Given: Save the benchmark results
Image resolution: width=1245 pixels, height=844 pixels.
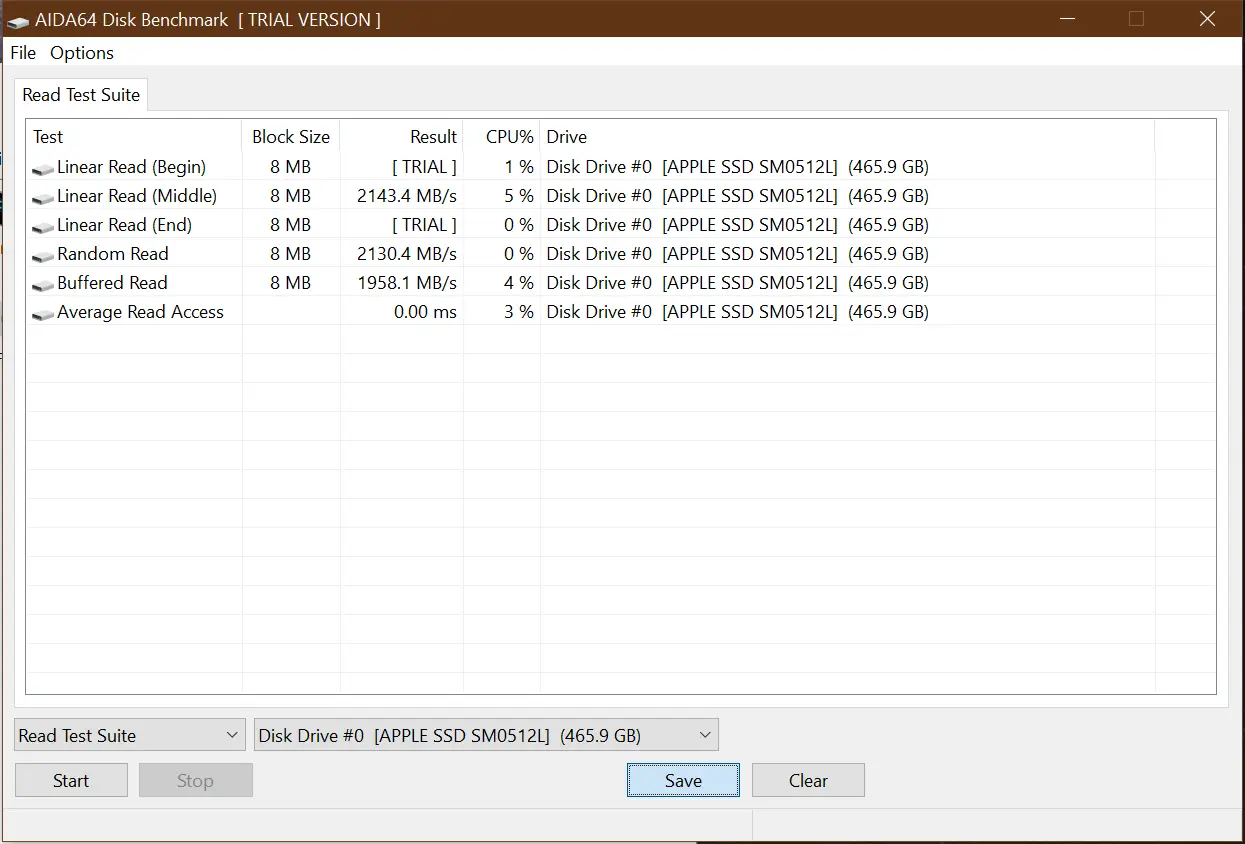Looking at the screenshot, I should click(x=683, y=781).
